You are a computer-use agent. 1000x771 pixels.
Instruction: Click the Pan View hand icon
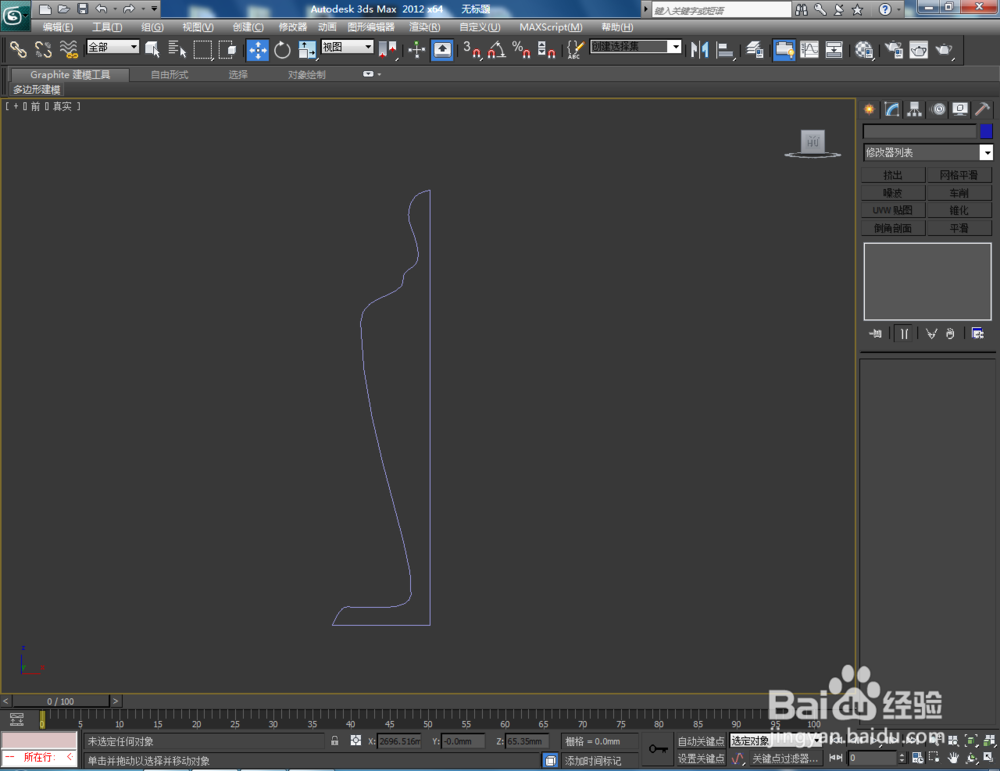pyautogui.click(x=953, y=758)
